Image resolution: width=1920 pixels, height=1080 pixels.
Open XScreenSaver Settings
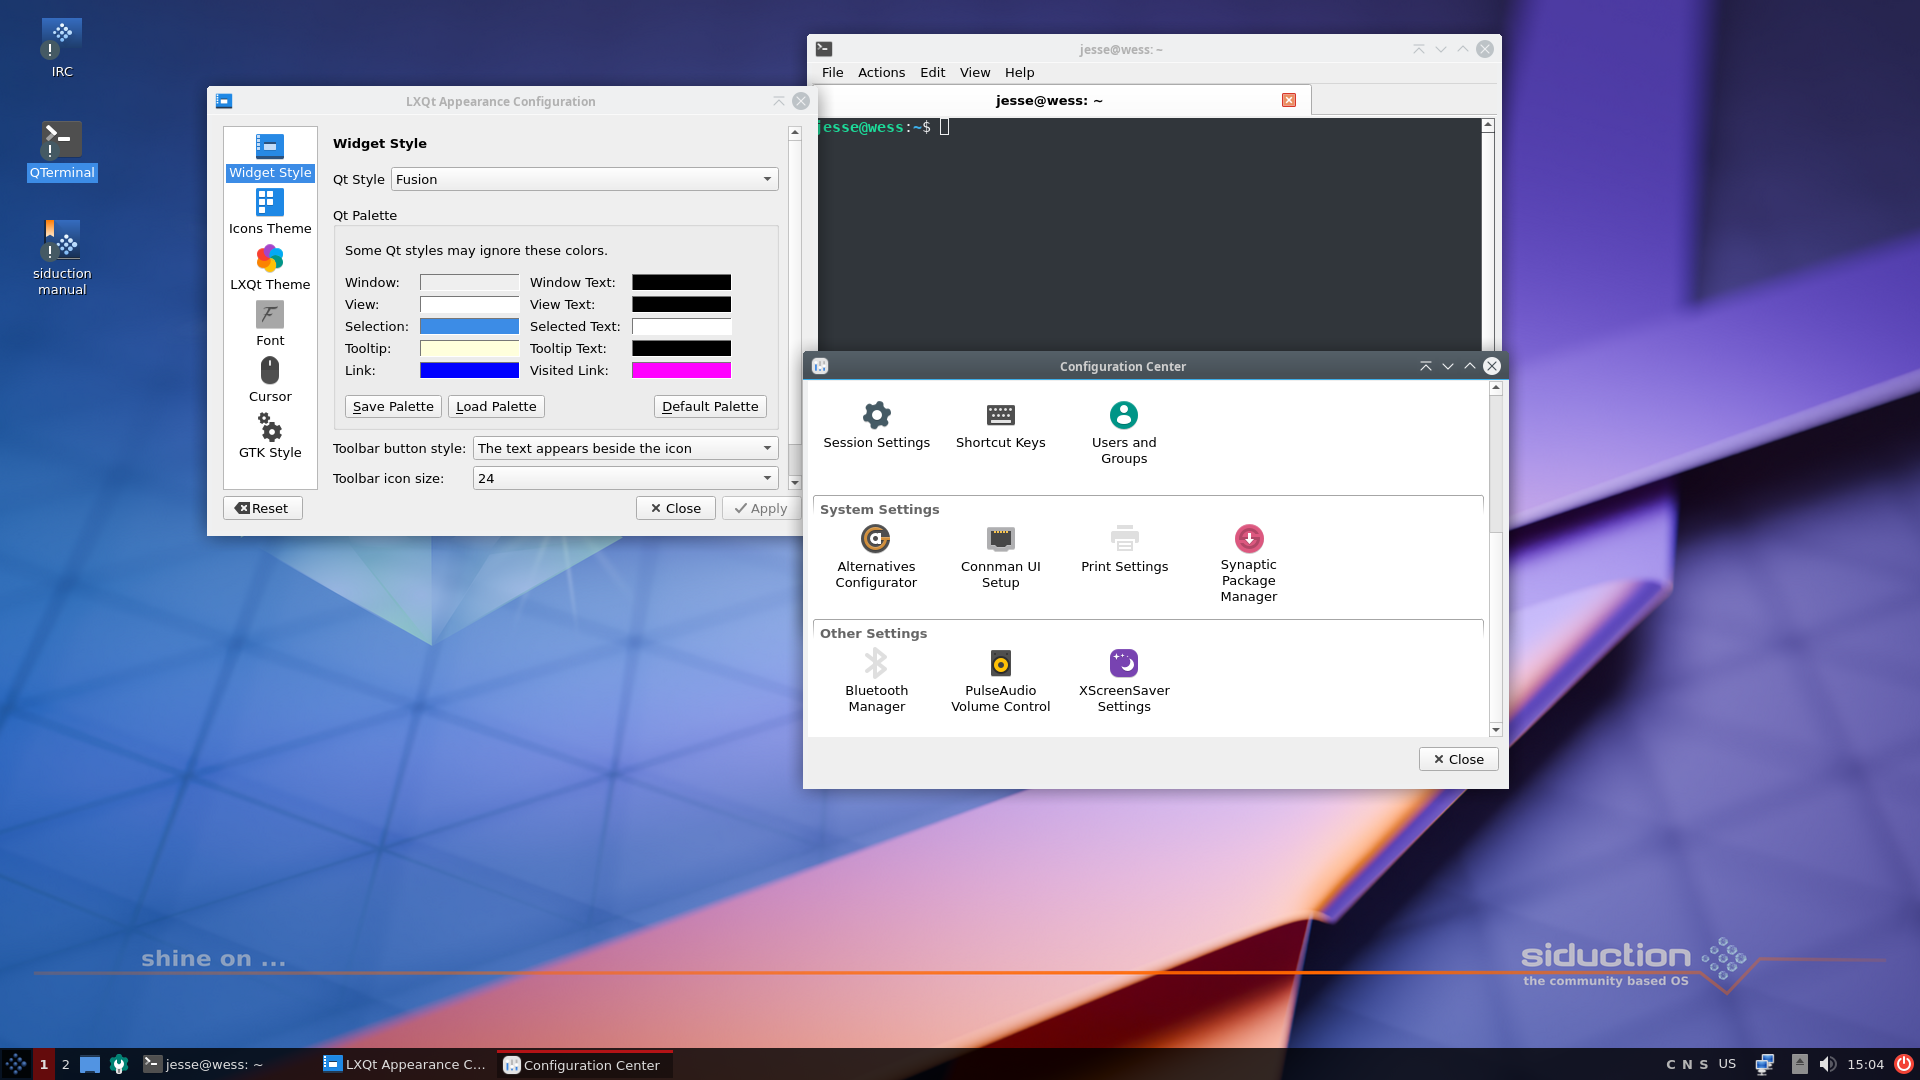[1124, 681]
